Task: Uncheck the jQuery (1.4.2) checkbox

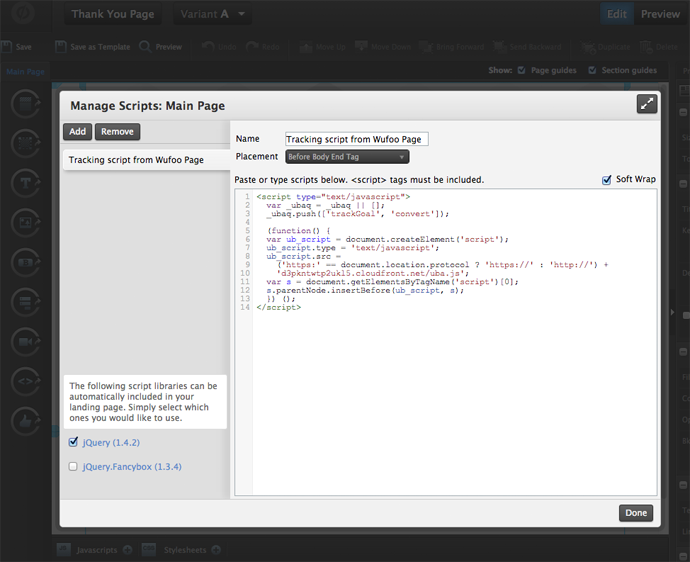Action: pyautogui.click(x=73, y=442)
